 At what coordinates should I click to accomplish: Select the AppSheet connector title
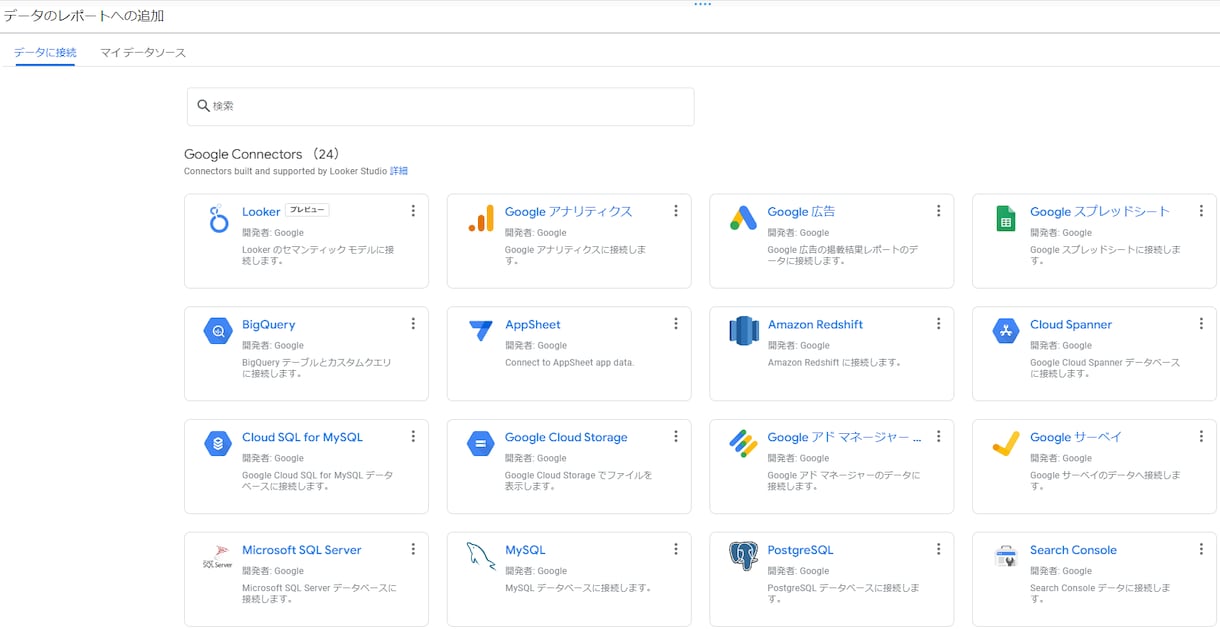[x=533, y=325]
